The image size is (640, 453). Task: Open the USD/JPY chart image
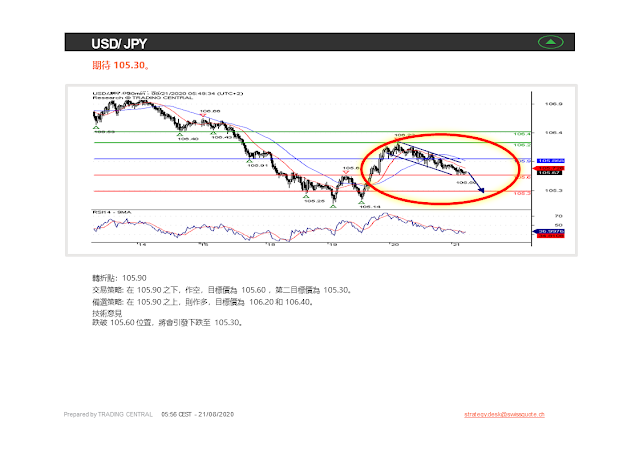tap(321, 170)
